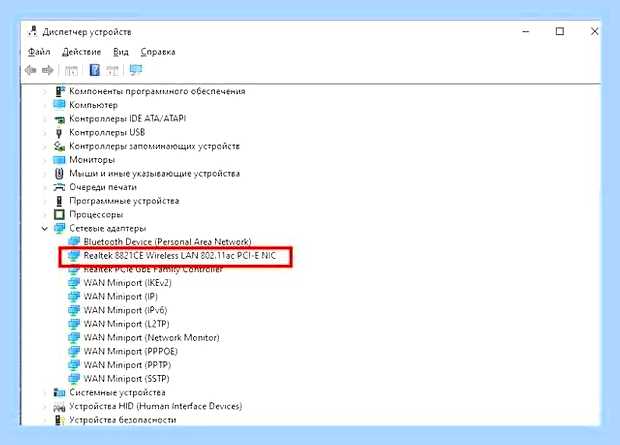Click the Scan for hardware changes monitor icon
The width and height of the screenshot is (620, 445).
[136, 70]
